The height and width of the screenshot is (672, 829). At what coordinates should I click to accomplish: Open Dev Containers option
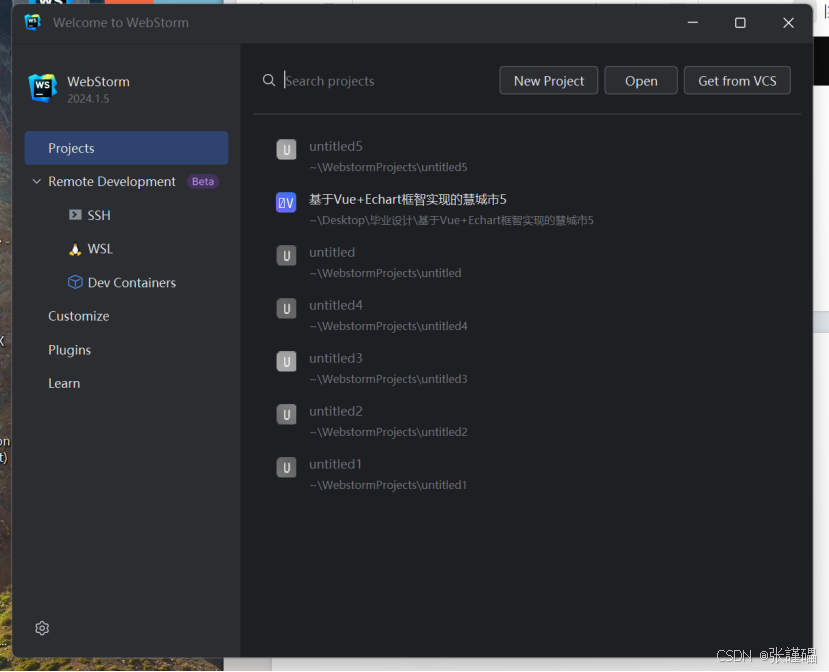(x=132, y=283)
